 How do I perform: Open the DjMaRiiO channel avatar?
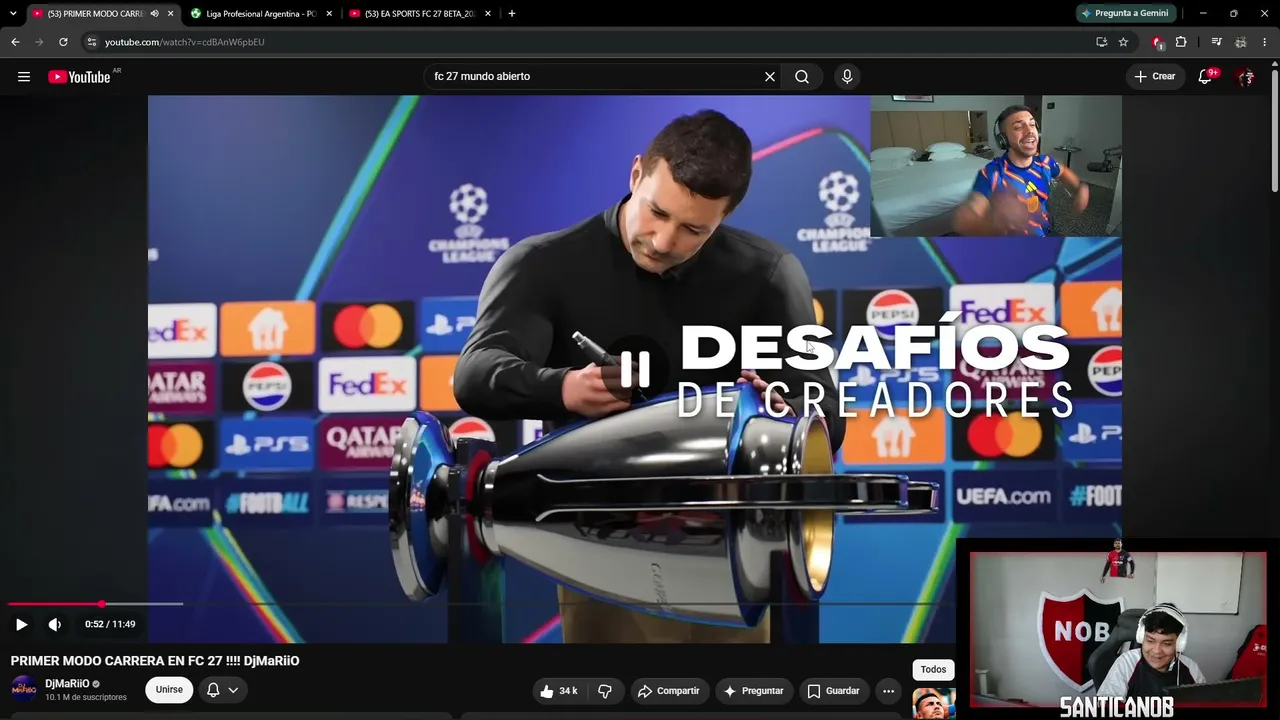point(24,689)
